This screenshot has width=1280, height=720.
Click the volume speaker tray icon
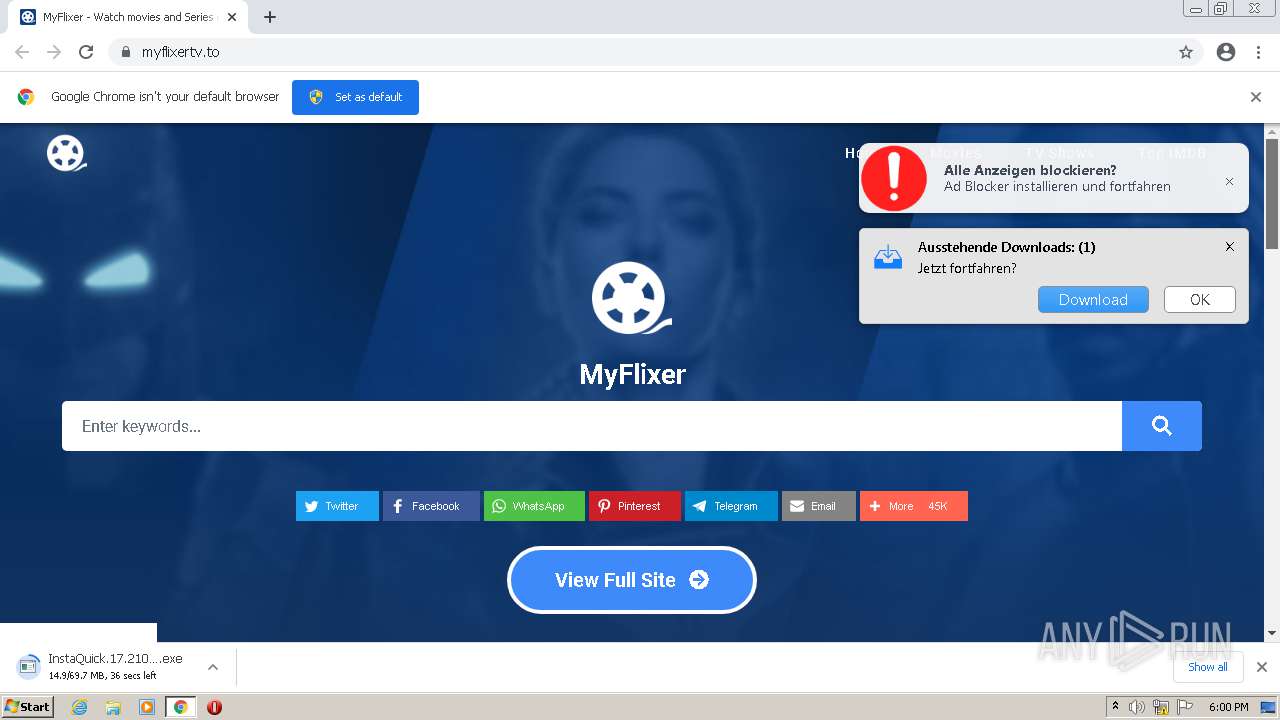(x=1137, y=707)
